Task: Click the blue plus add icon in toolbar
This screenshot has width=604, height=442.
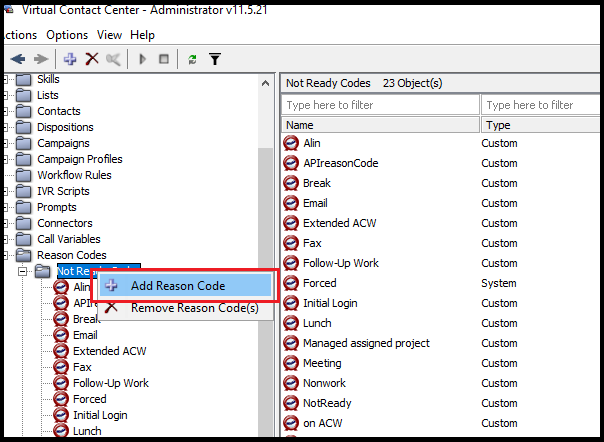Action: point(70,59)
